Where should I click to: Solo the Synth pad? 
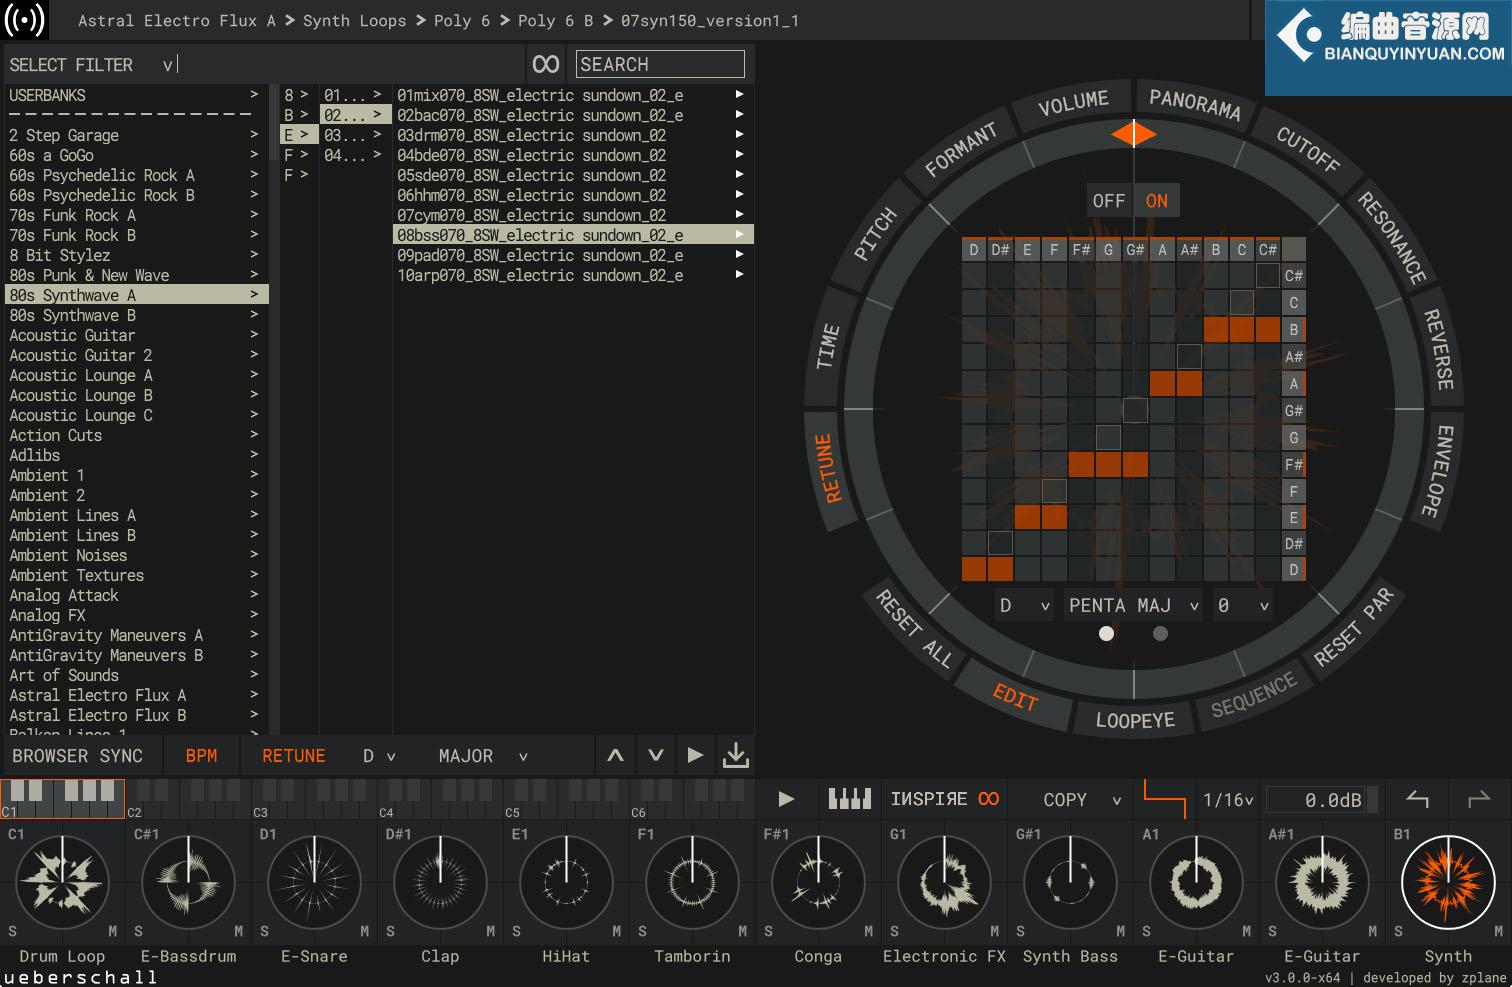(1398, 931)
